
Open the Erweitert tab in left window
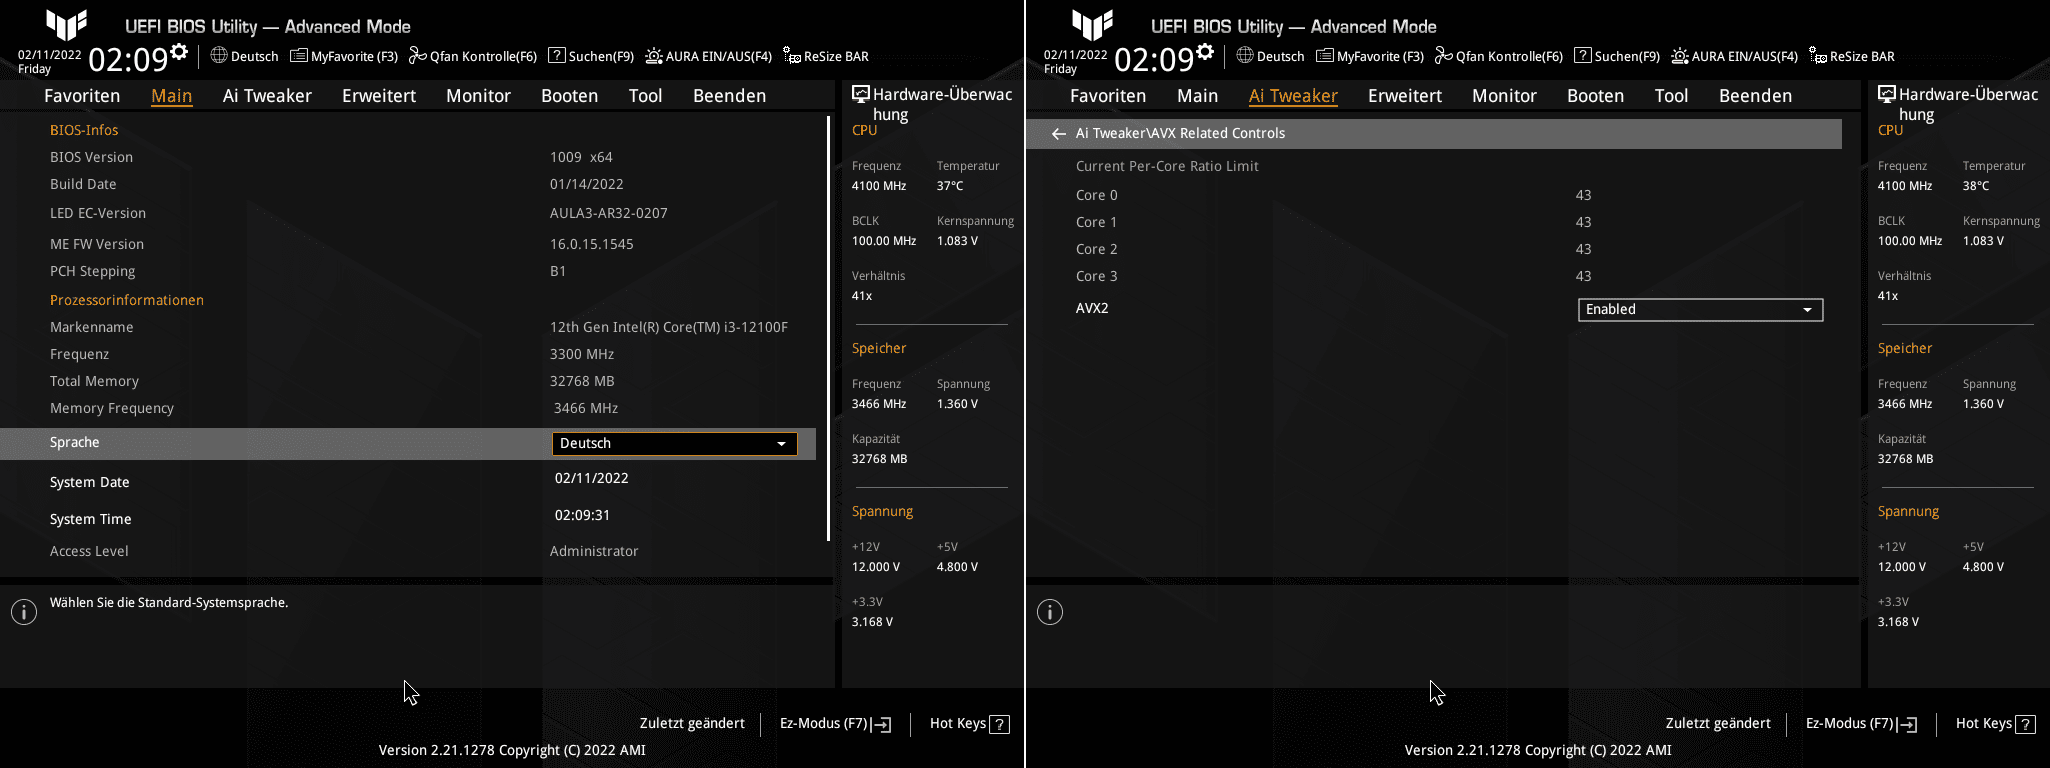point(379,96)
